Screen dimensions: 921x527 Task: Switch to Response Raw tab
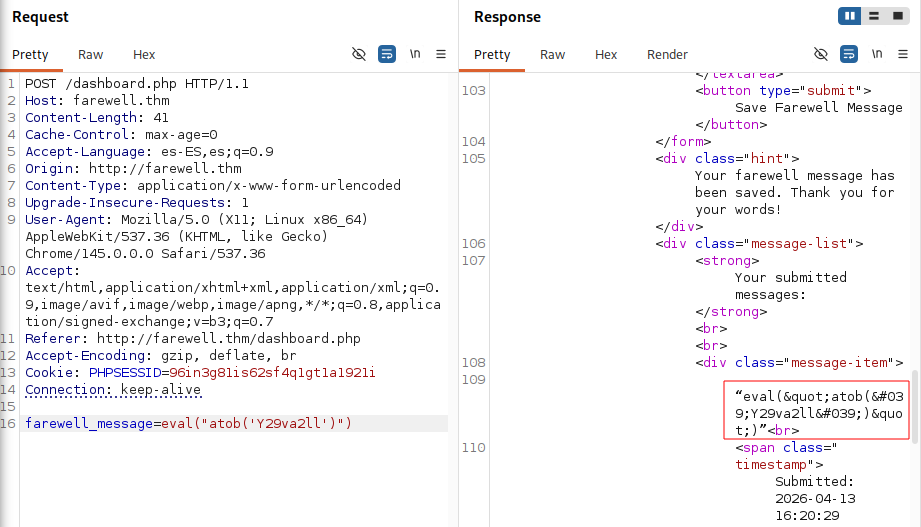553,55
